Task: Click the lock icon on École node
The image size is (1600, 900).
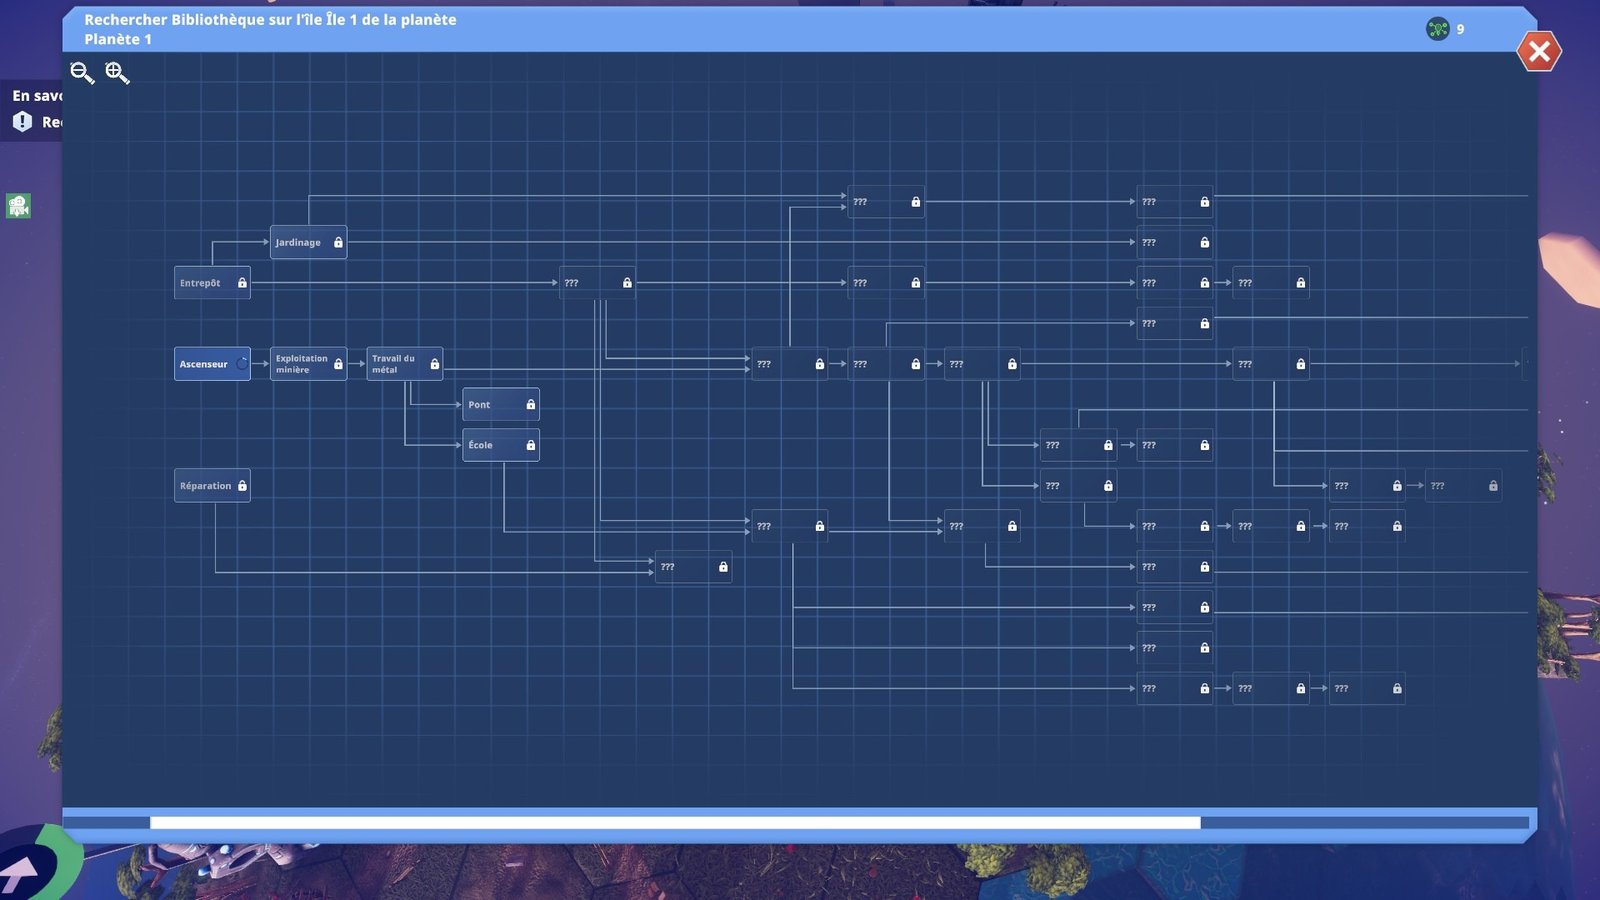Action: (x=530, y=445)
